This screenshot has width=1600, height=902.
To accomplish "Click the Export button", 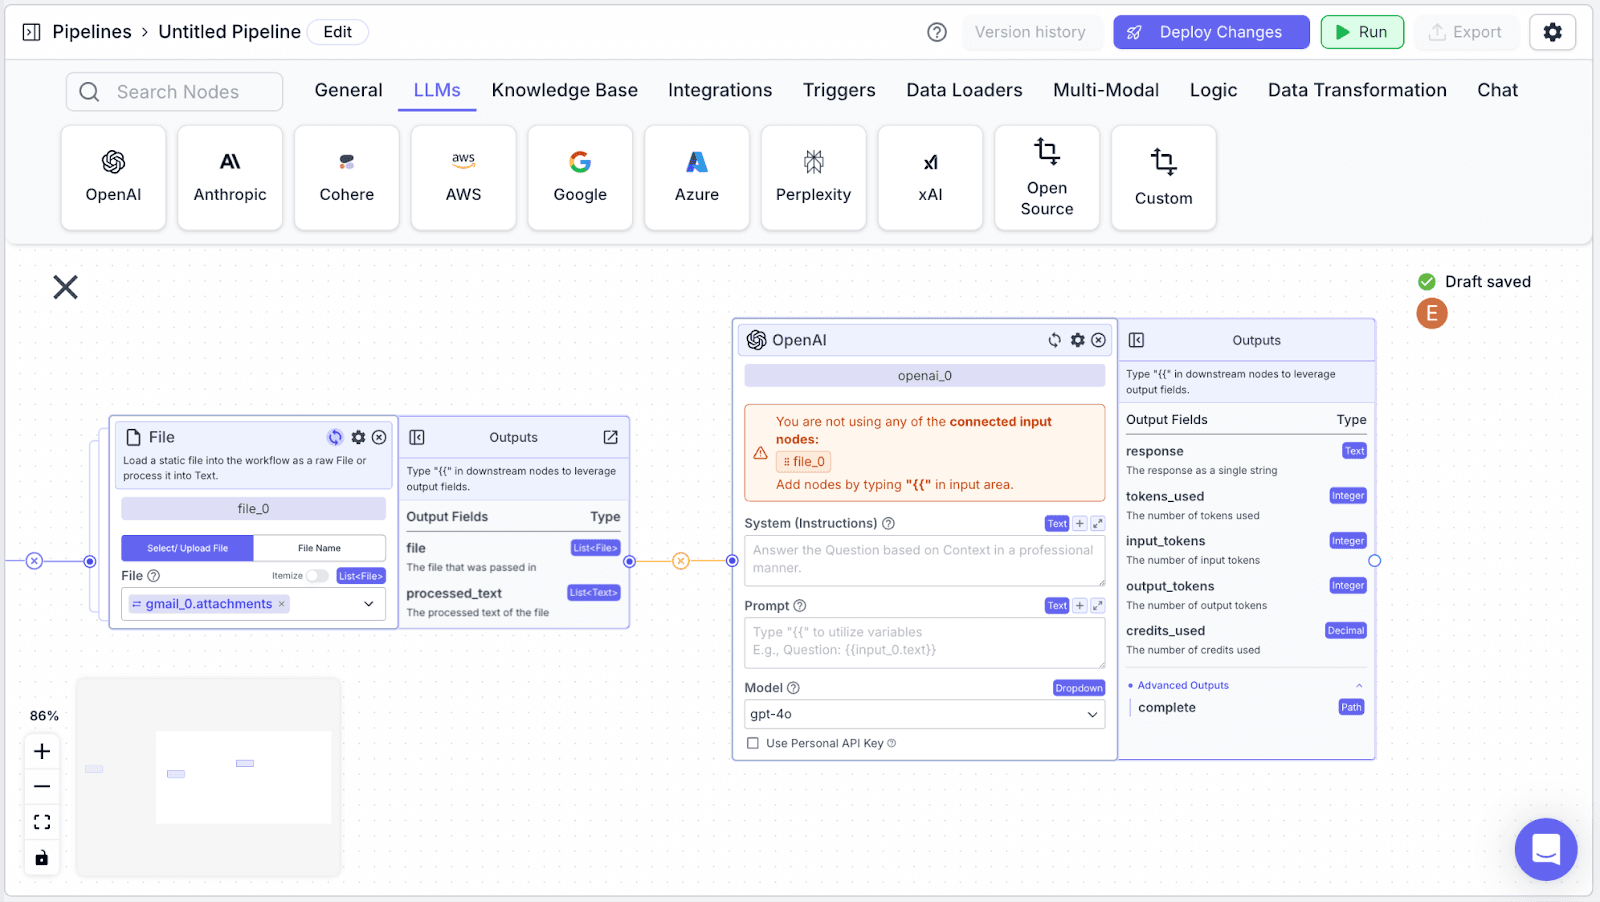I will click(1465, 32).
